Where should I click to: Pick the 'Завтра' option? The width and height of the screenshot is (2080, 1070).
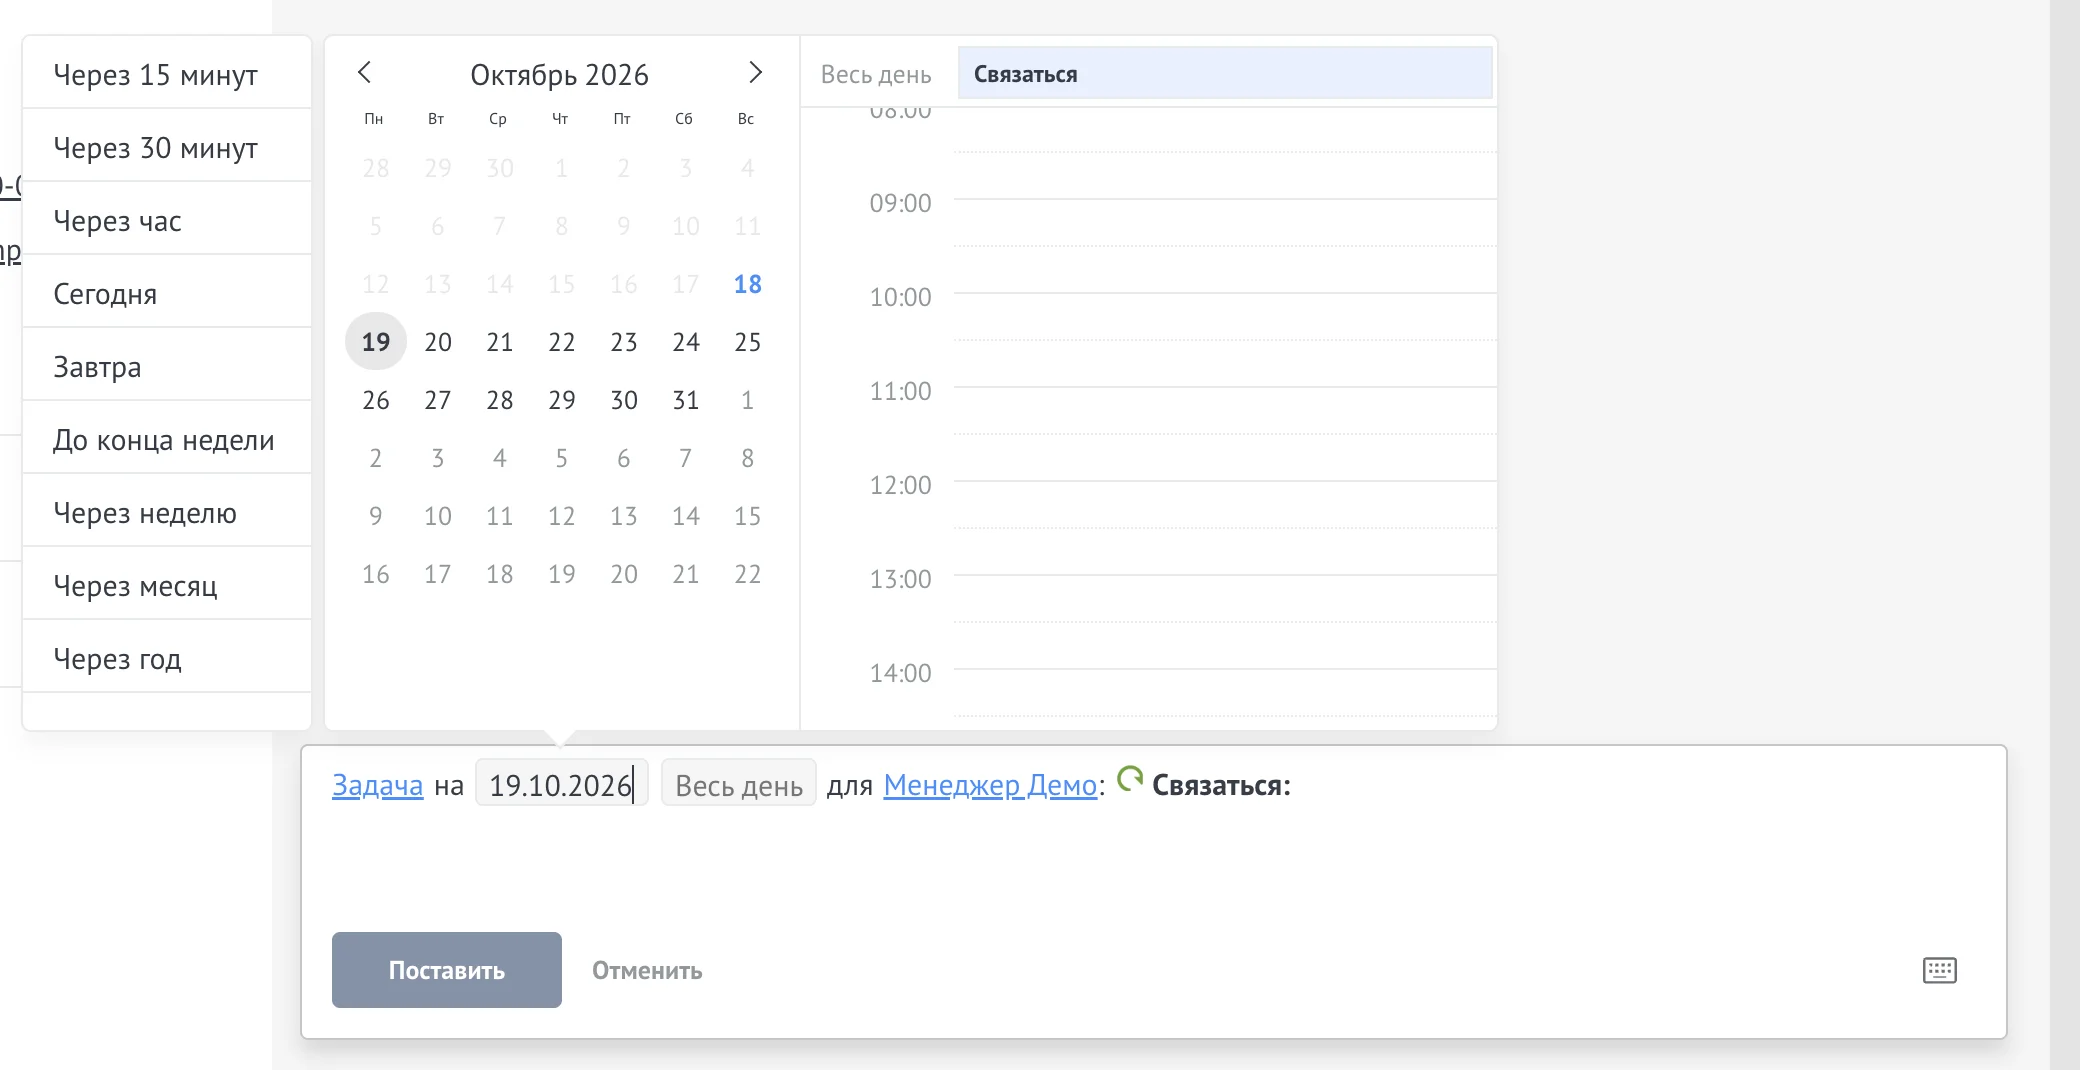pyautogui.click(x=167, y=367)
